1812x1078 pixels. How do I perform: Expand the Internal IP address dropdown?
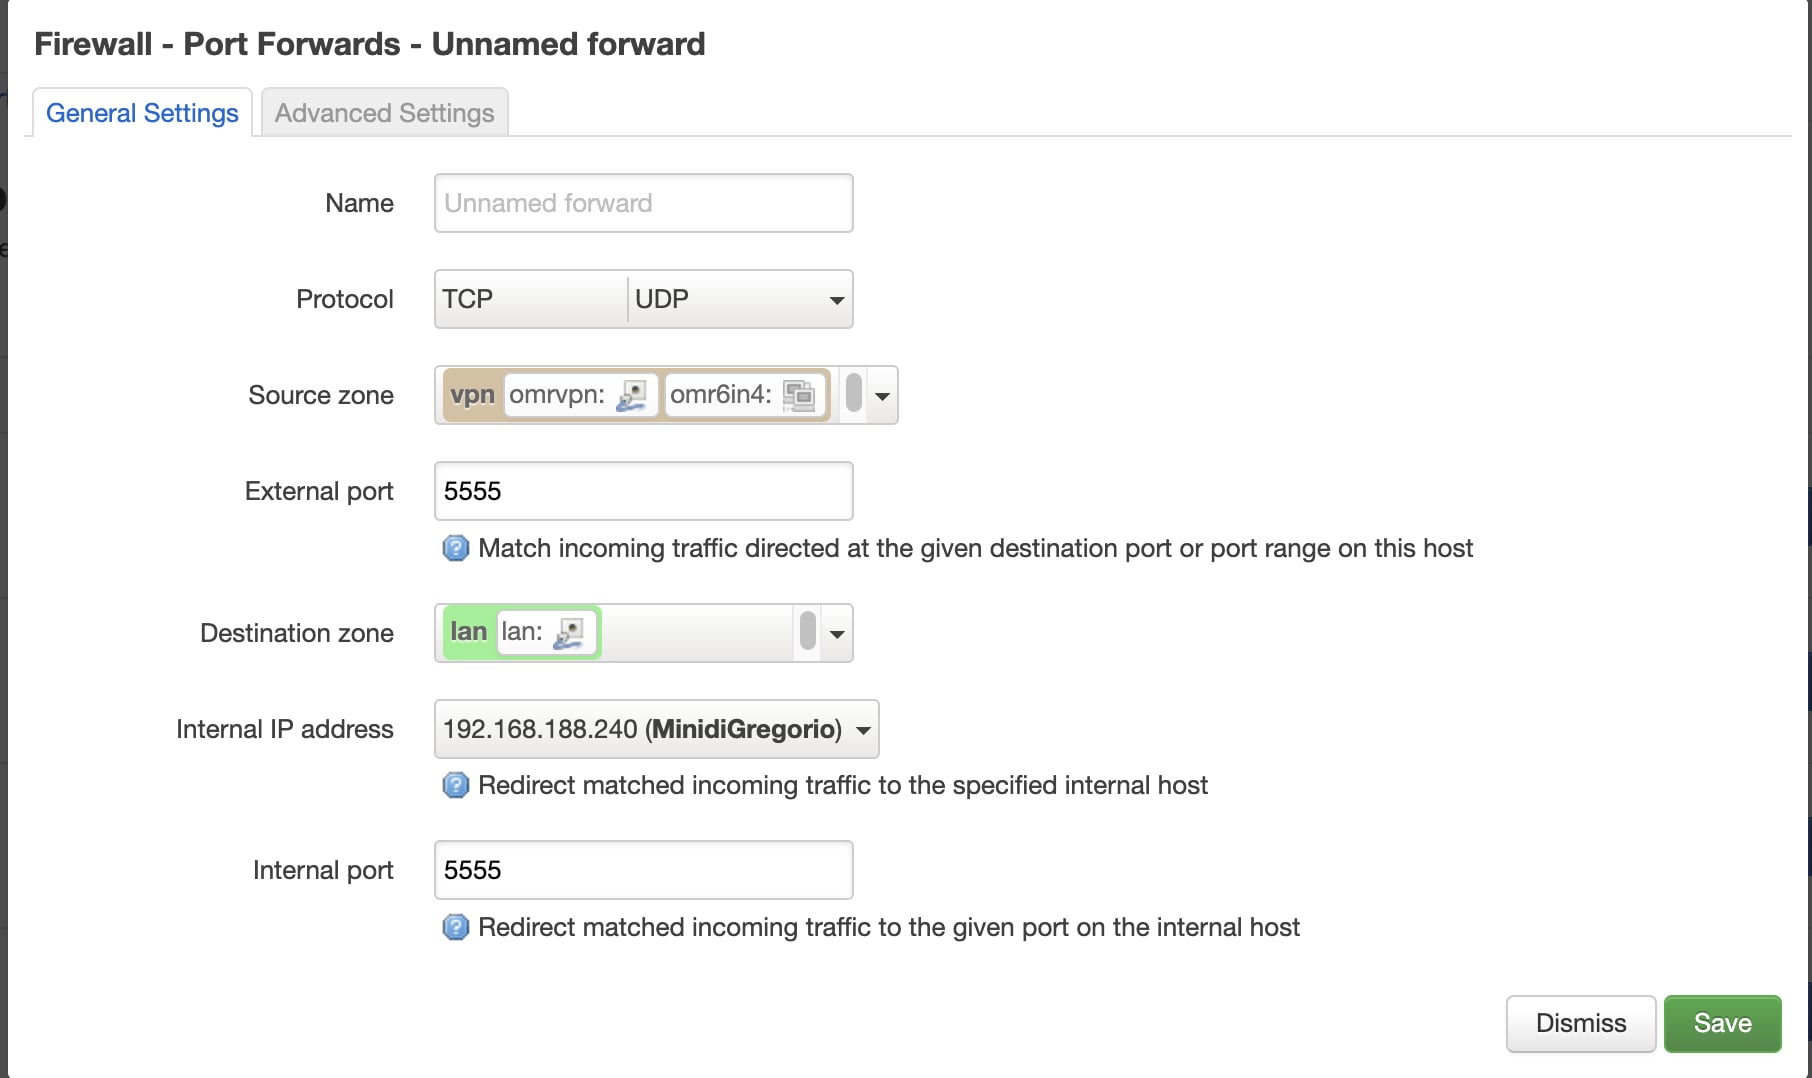(863, 730)
